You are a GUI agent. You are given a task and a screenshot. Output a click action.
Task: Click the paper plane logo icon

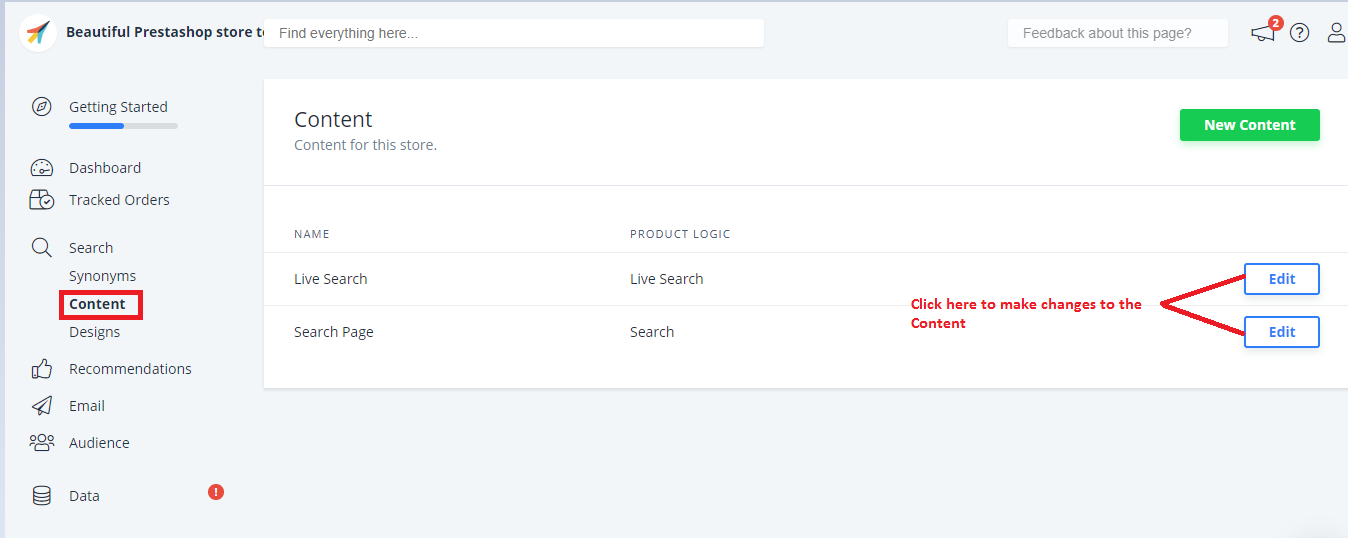(38, 33)
